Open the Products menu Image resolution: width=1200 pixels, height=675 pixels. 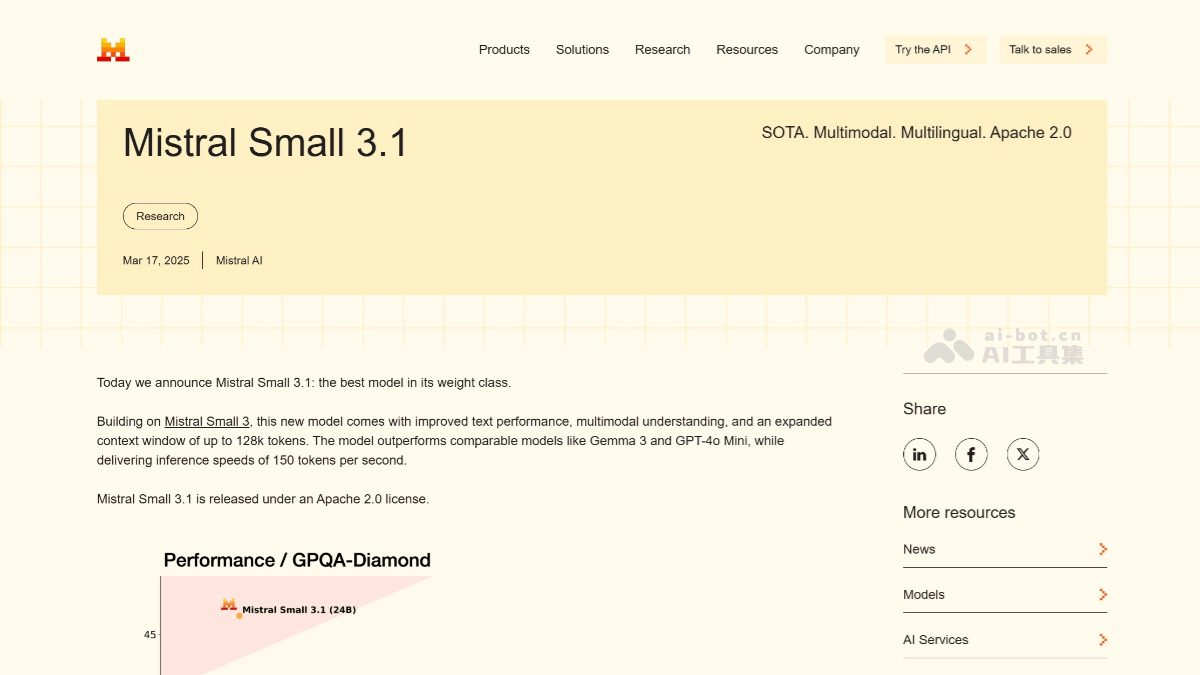coord(504,49)
